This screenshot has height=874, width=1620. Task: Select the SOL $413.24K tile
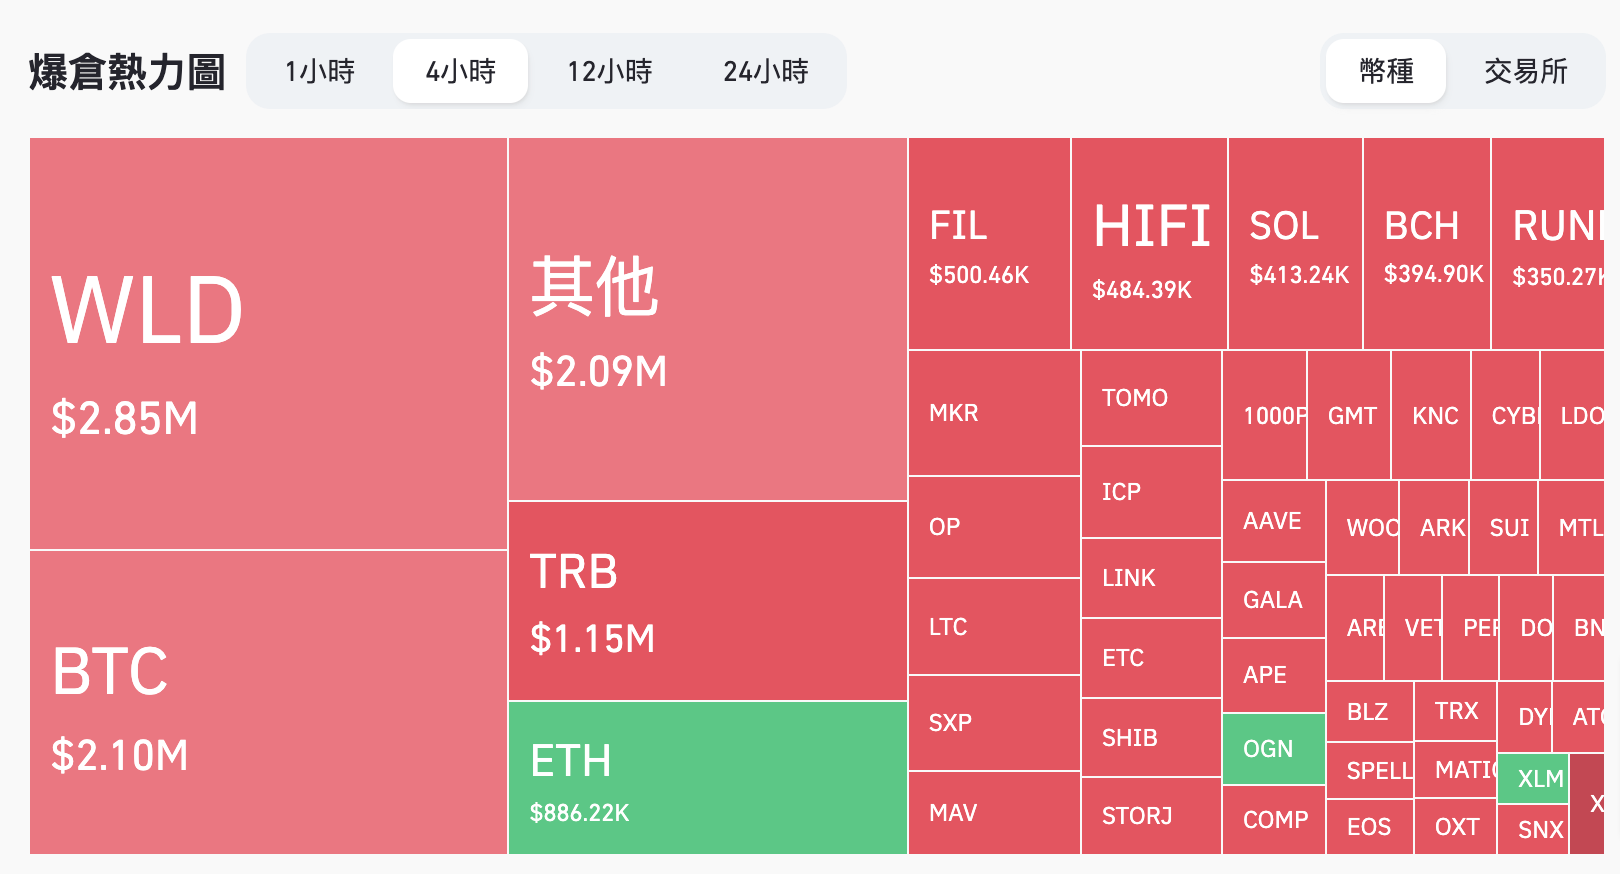[x=1295, y=244]
